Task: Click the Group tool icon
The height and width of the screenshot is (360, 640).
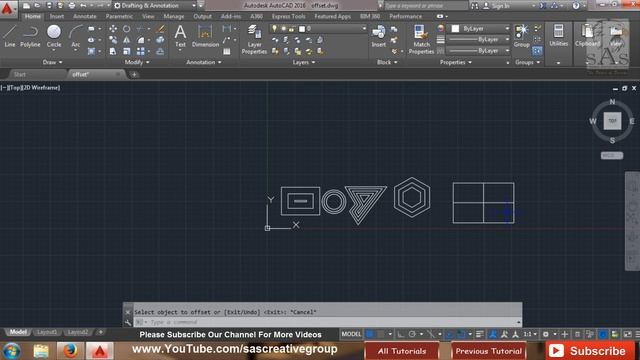Action: (522, 36)
